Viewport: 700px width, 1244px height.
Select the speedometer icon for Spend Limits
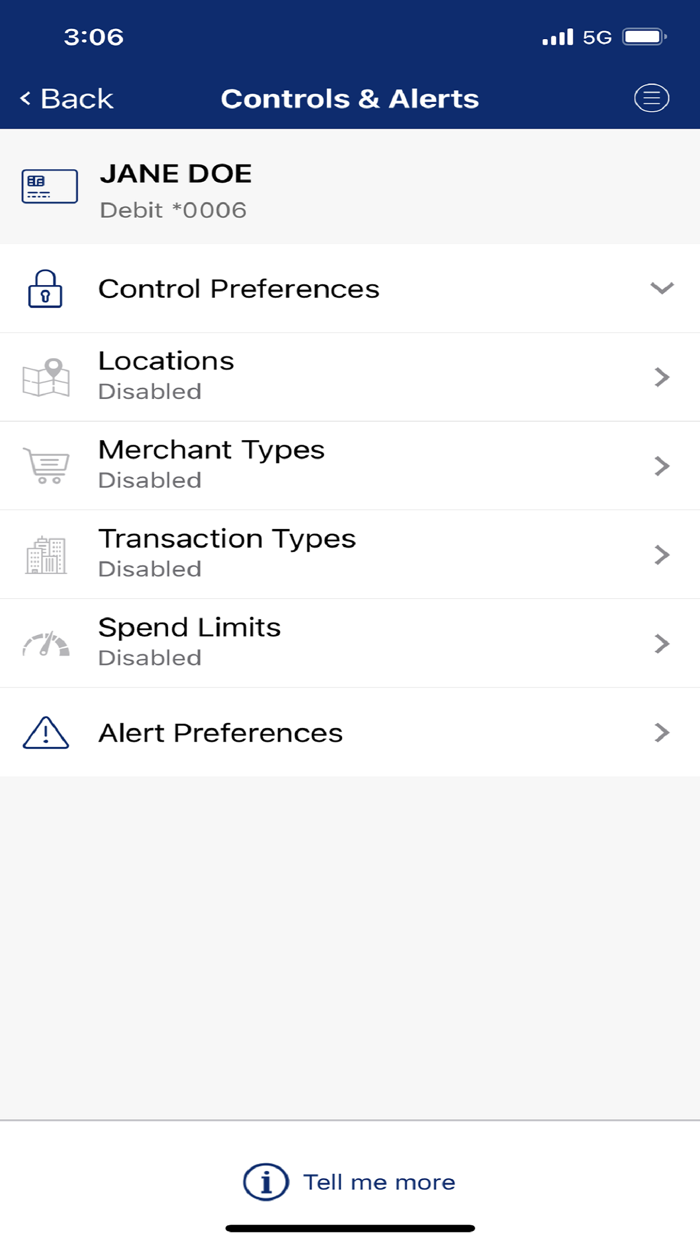tap(45, 643)
